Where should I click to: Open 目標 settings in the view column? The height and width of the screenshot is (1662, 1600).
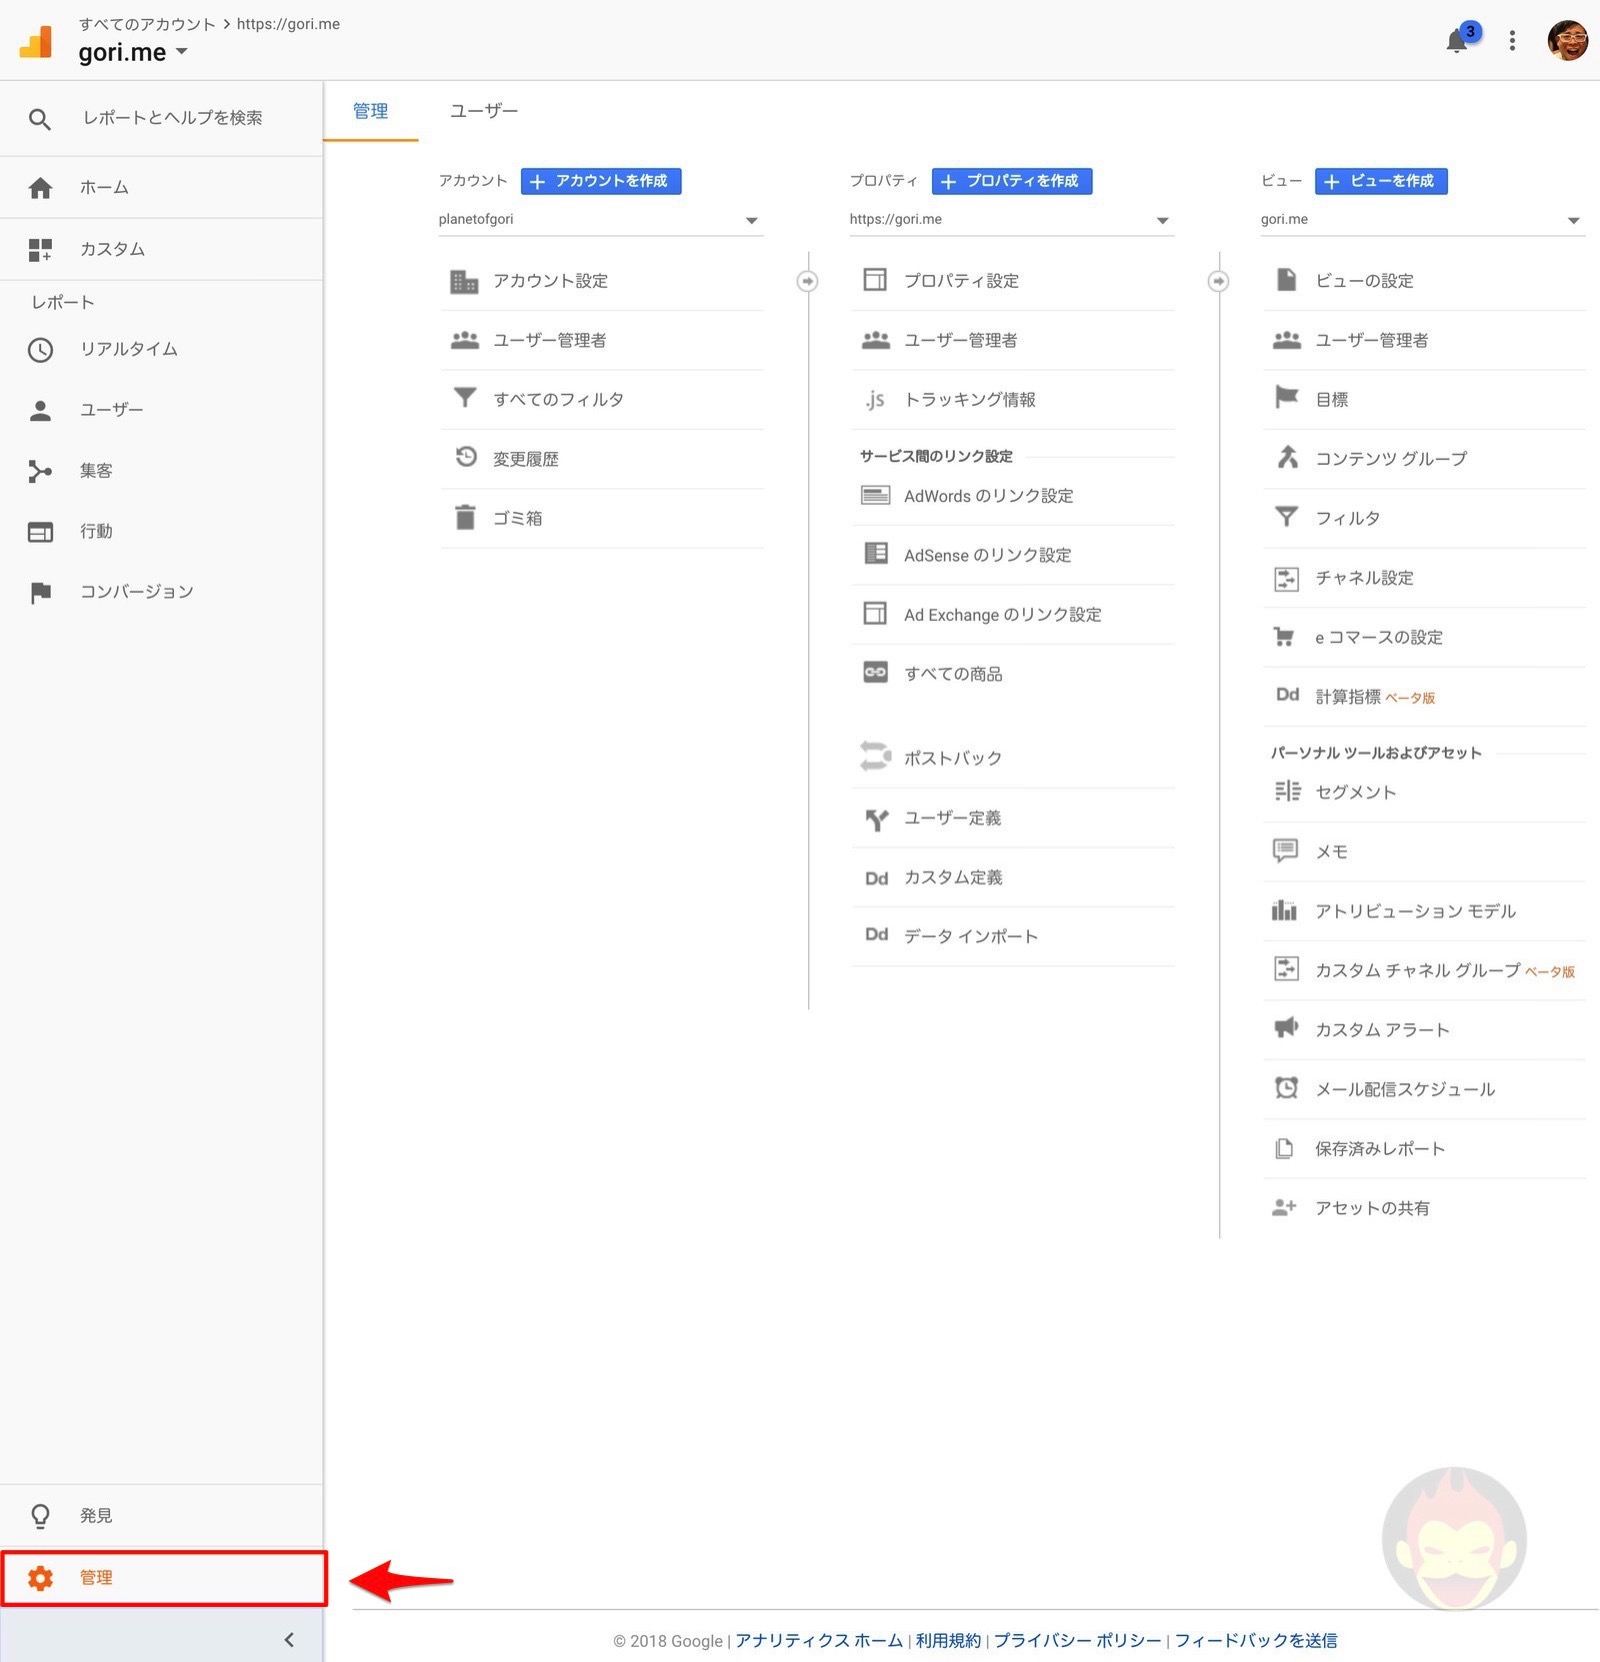(1332, 398)
